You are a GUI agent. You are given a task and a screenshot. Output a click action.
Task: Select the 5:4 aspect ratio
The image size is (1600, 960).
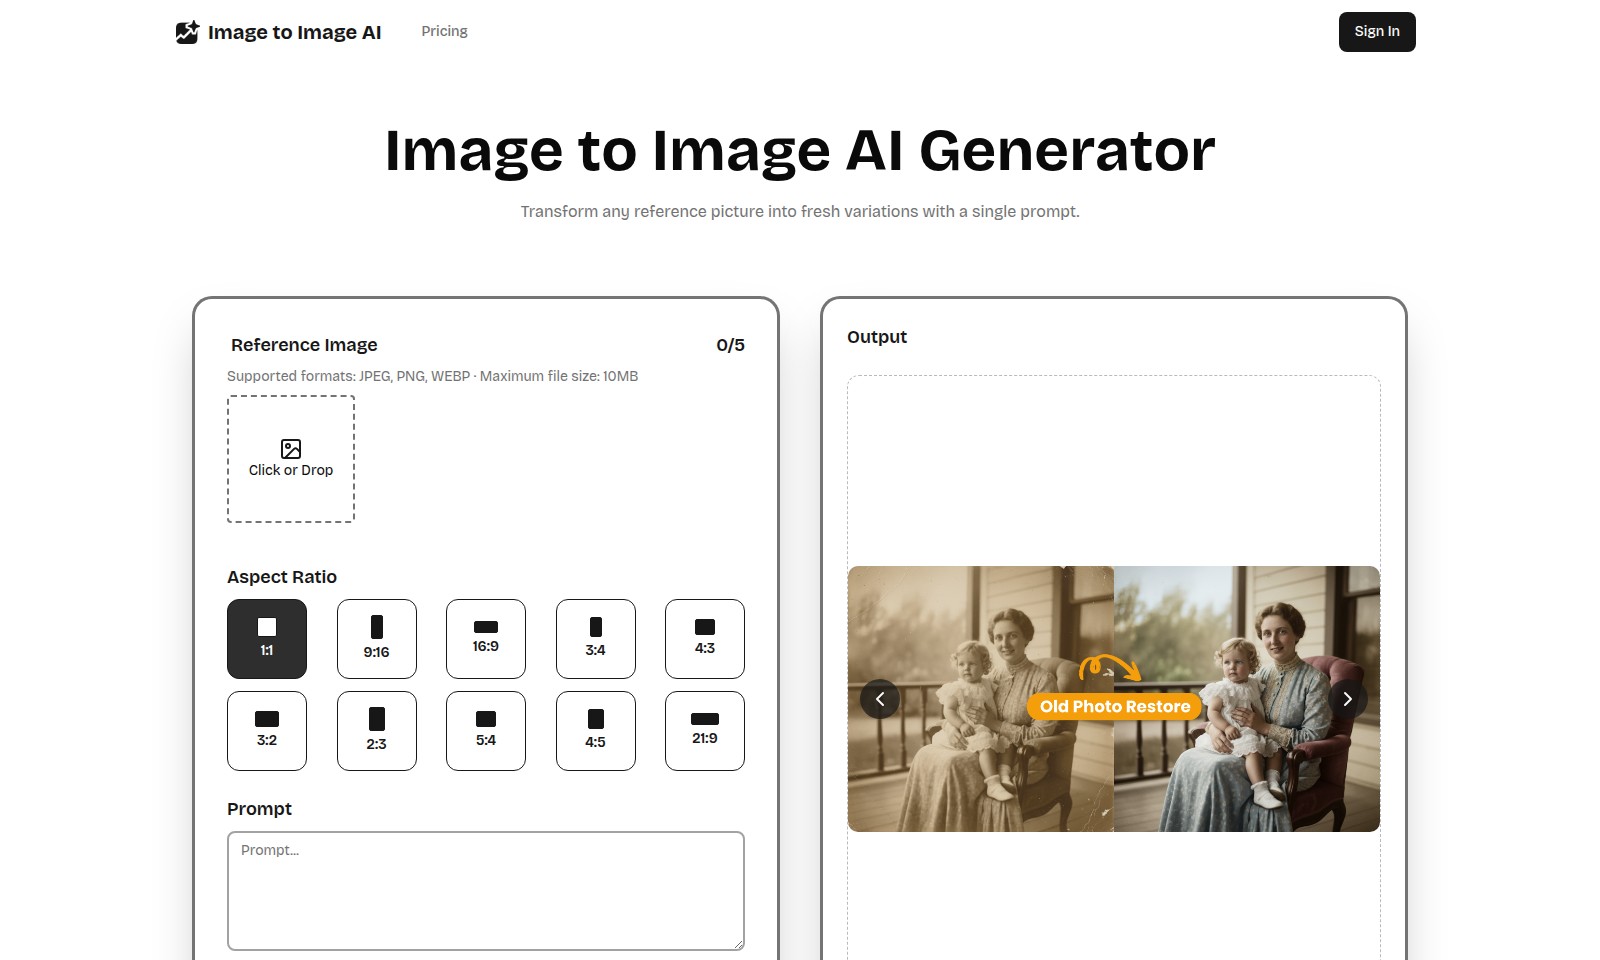click(x=486, y=731)
